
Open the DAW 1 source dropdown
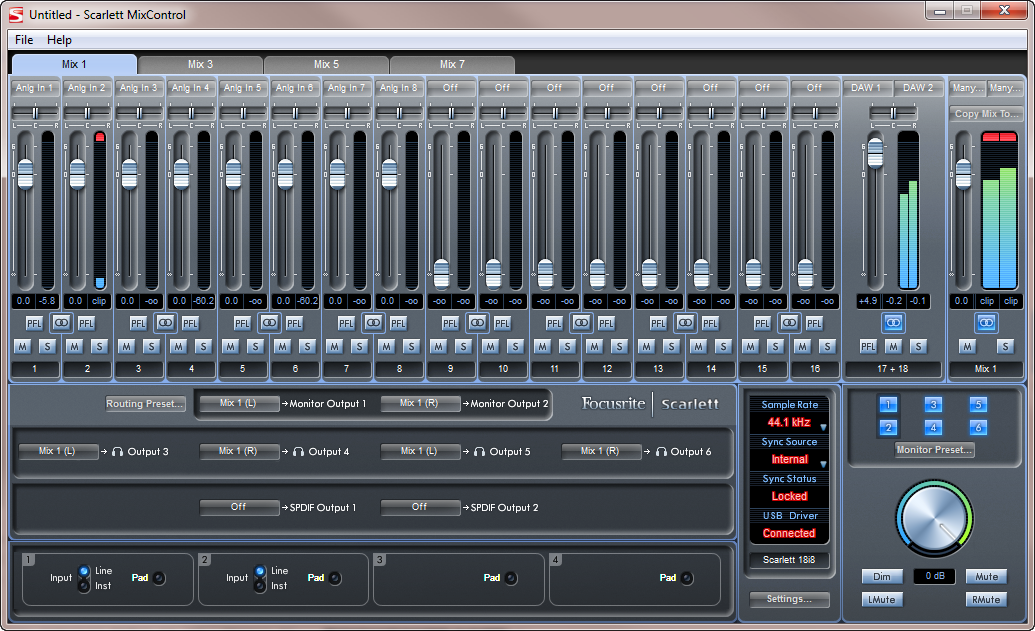(867, 88)
